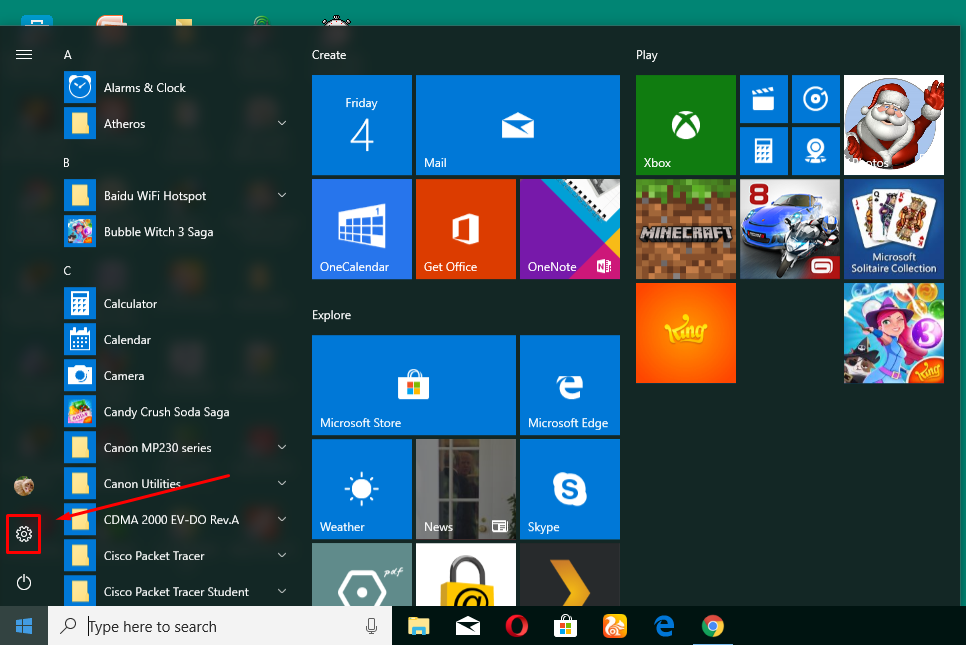The image size is (966, 645).
Task: Open the Bubble Witch 3 tile in Play group
Action: coord(894,333)
